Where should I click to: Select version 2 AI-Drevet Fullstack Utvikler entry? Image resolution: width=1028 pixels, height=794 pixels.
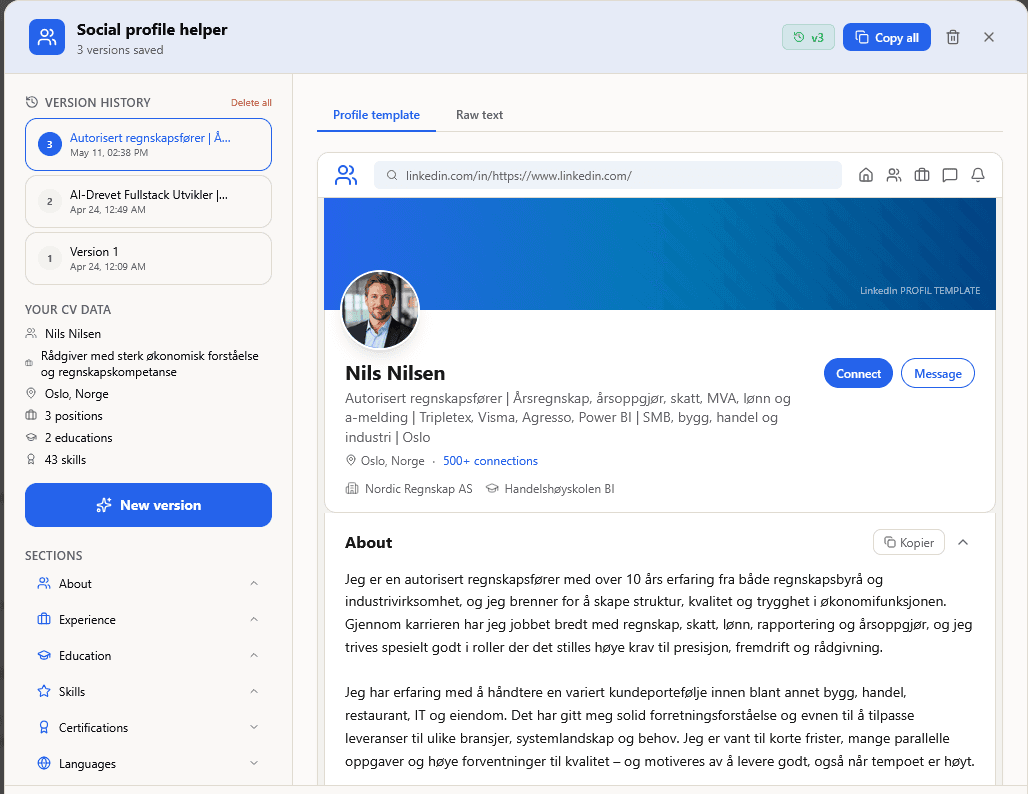click(x=148, y=201)
